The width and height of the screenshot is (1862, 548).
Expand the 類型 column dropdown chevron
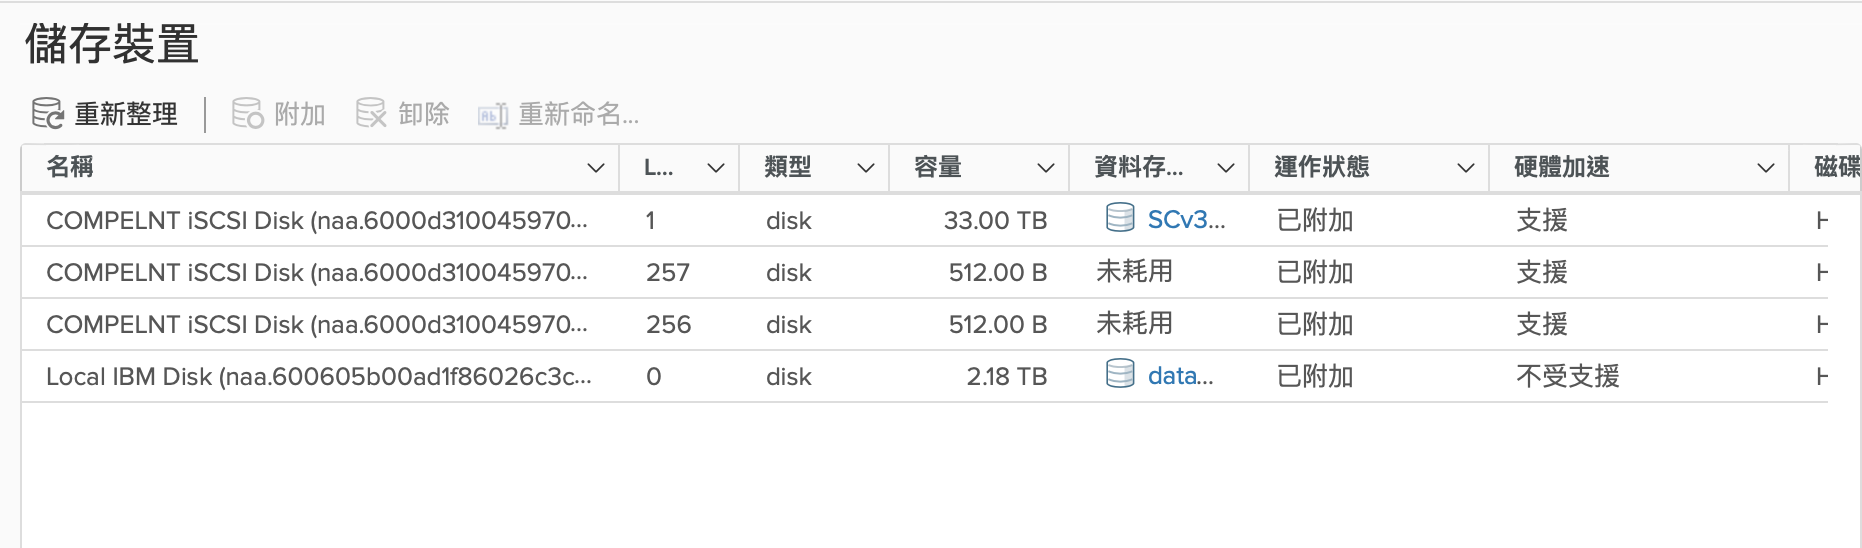tap(866, 168)
